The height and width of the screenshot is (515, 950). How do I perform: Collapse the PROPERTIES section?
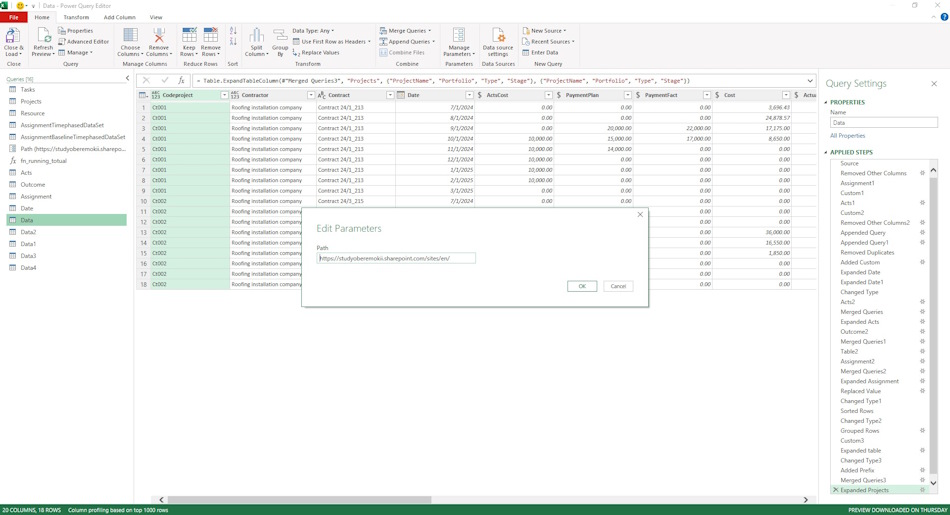point(826,102)
